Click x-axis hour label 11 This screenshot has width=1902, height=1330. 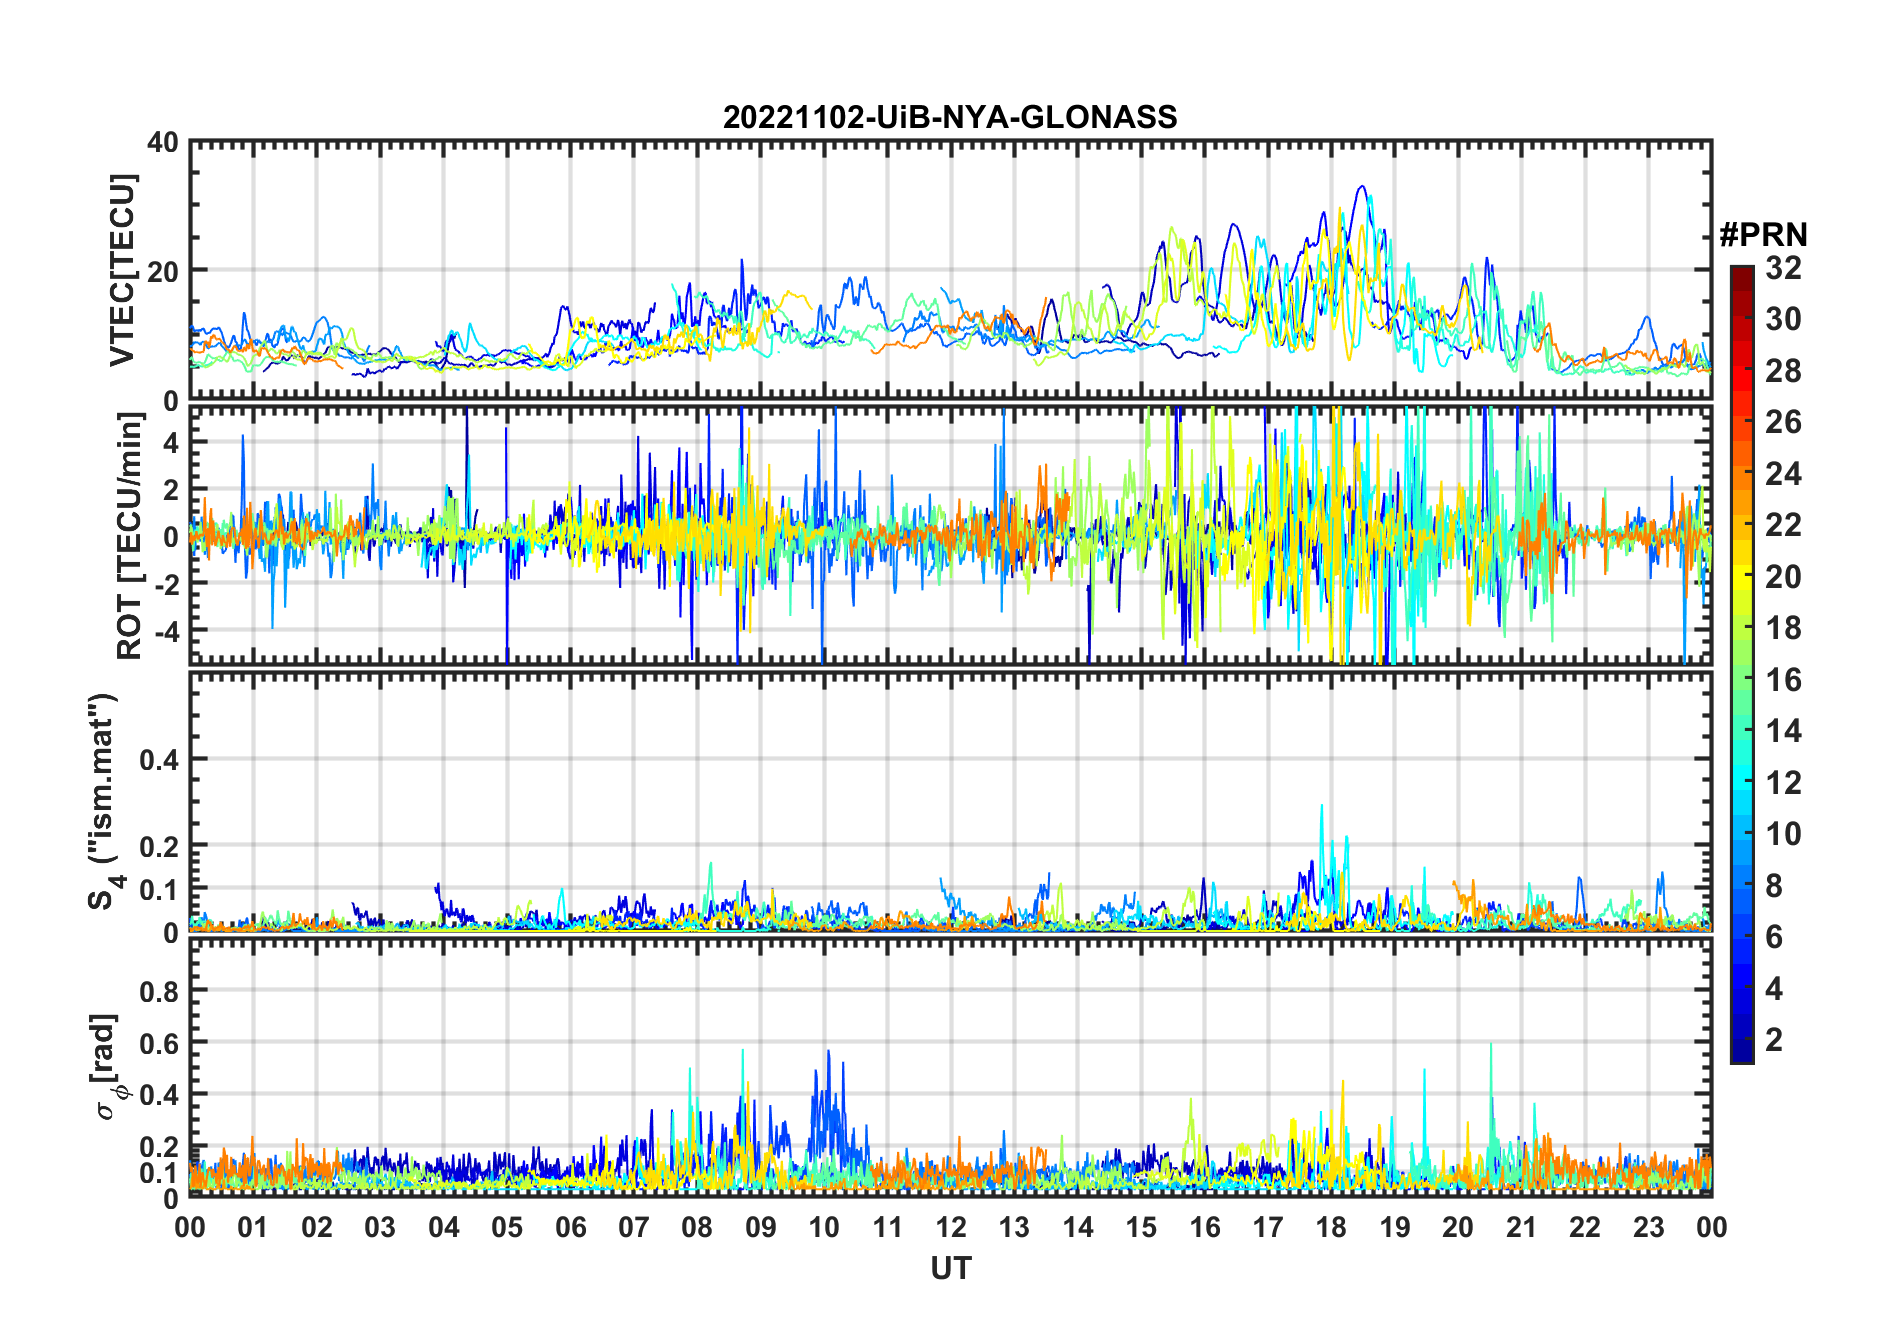coord(887,1227)
